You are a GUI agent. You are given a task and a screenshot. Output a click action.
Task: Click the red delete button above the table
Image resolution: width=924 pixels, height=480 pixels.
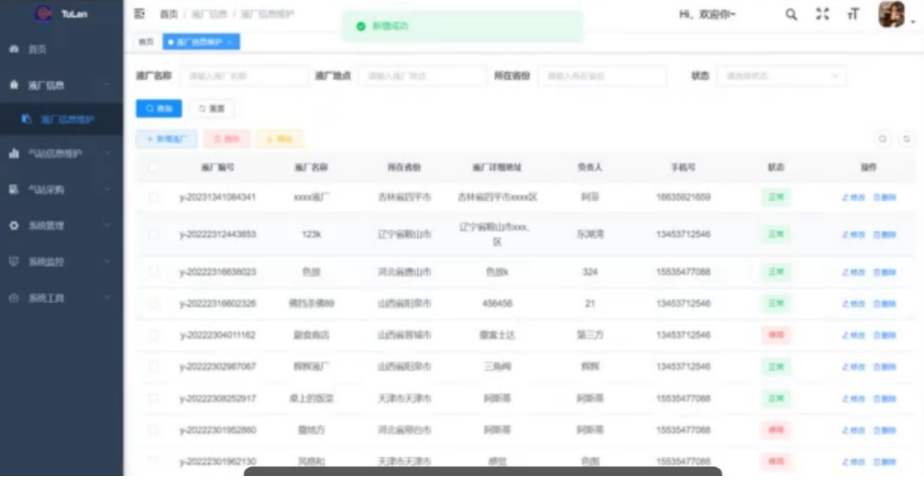pyautogui.click(x=226, y=139)
